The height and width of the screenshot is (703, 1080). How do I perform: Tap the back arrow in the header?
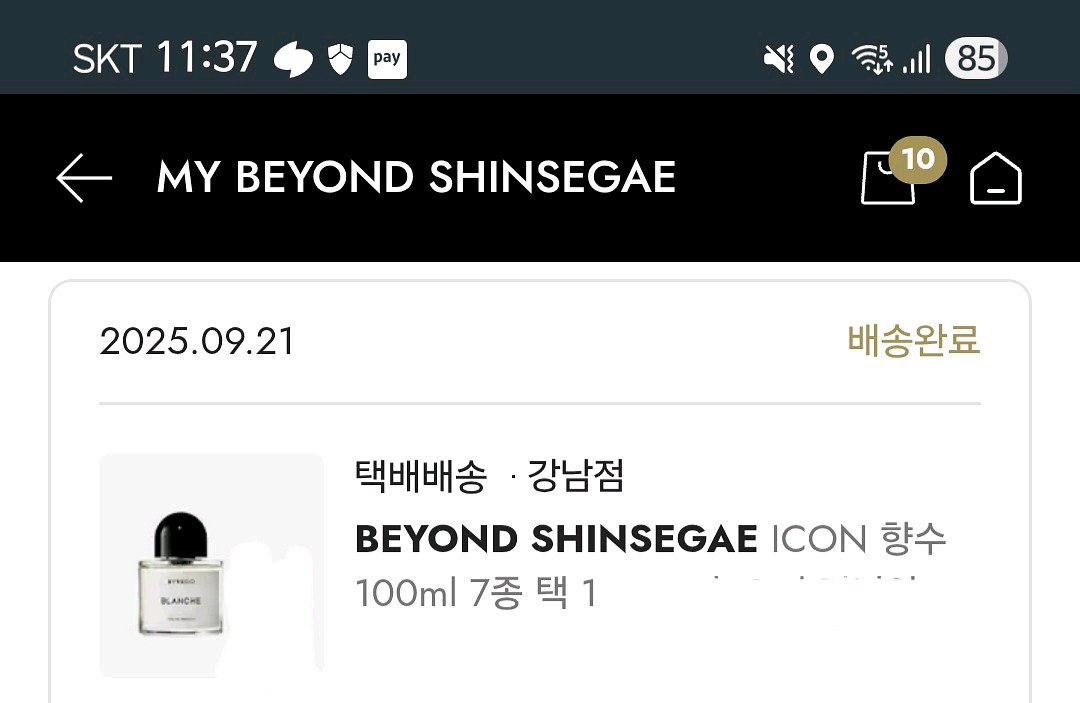point(84,179)
